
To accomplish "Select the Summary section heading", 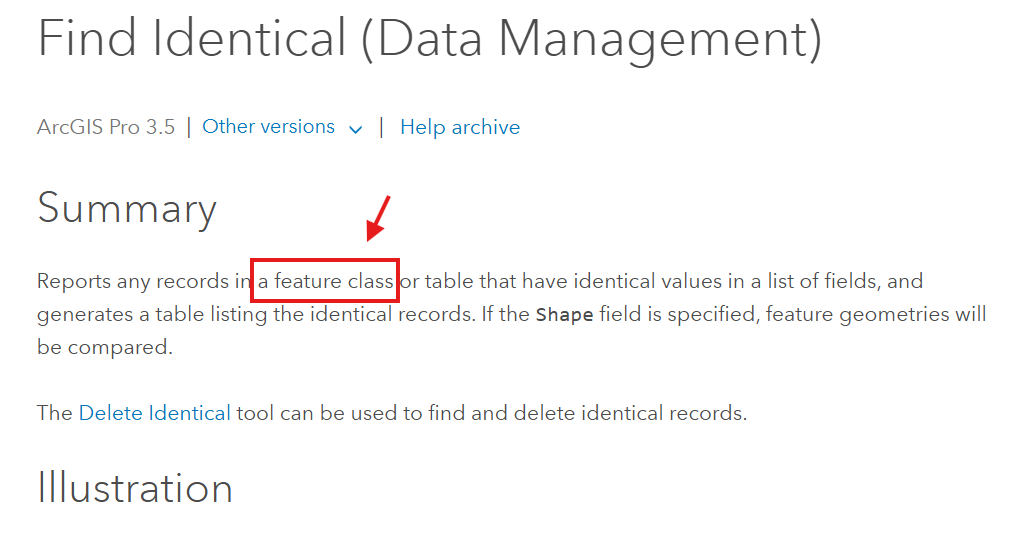I will click(127, 208).
